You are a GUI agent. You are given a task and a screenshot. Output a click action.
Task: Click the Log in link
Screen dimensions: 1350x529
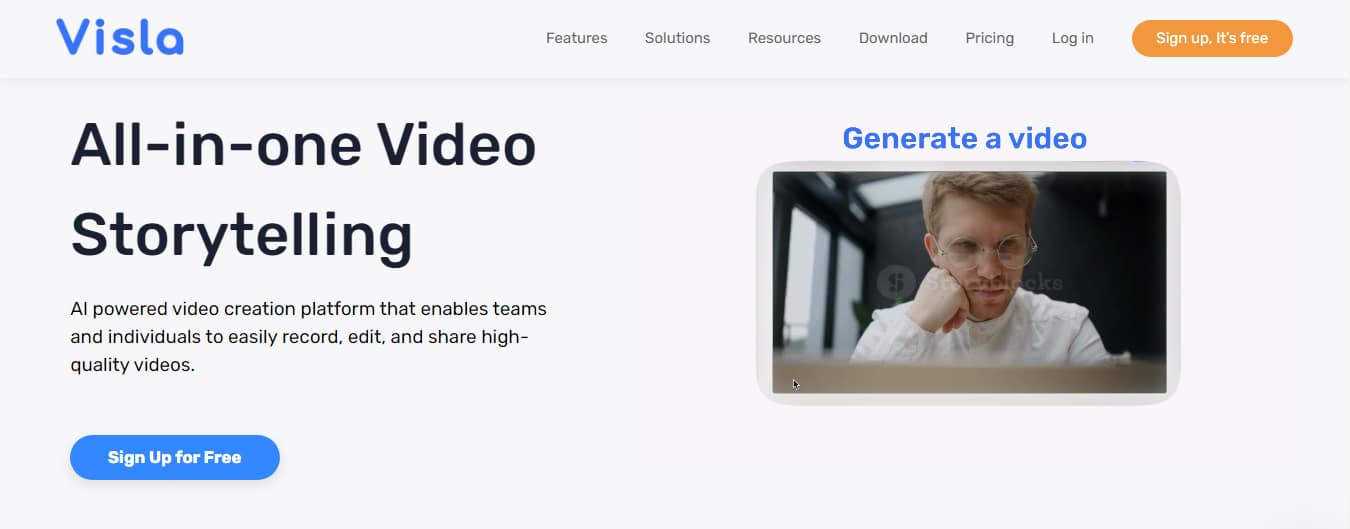point(1072,38)
